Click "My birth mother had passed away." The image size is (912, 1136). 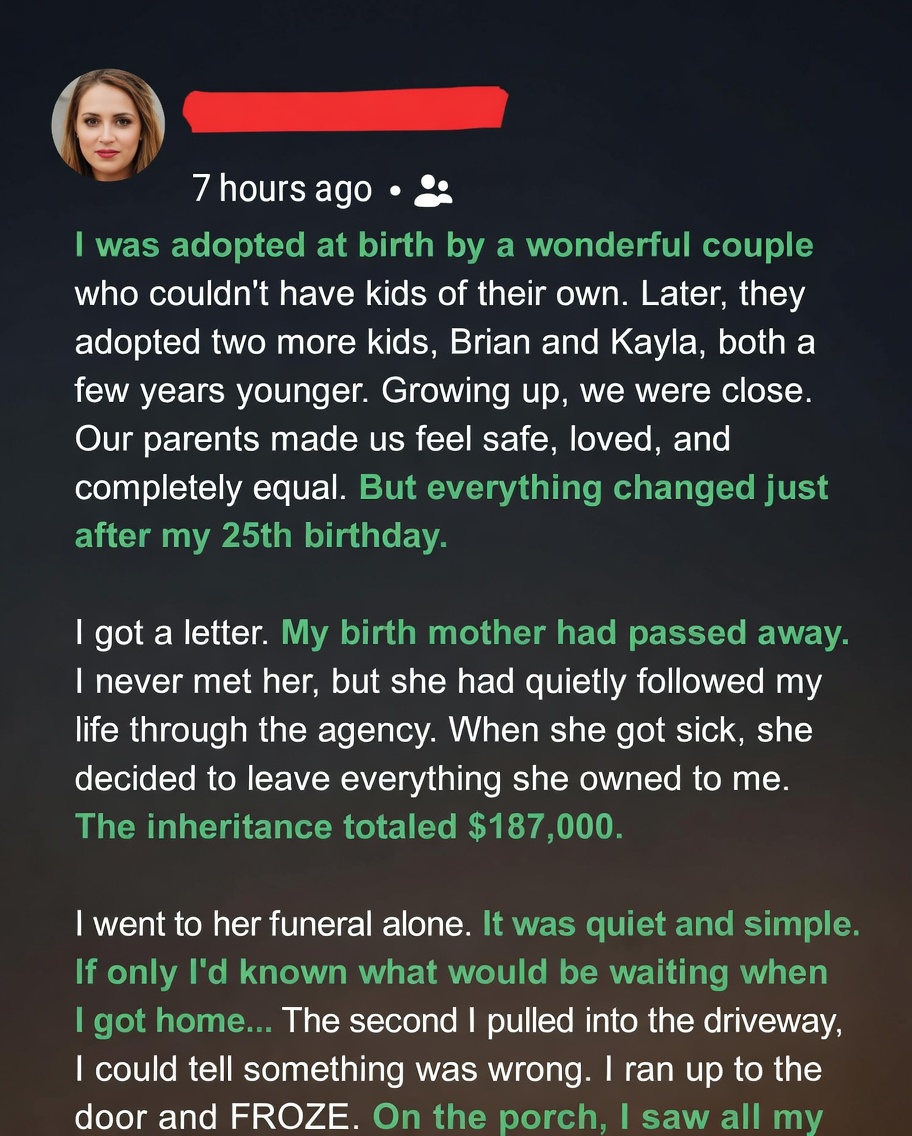[564, 633]
